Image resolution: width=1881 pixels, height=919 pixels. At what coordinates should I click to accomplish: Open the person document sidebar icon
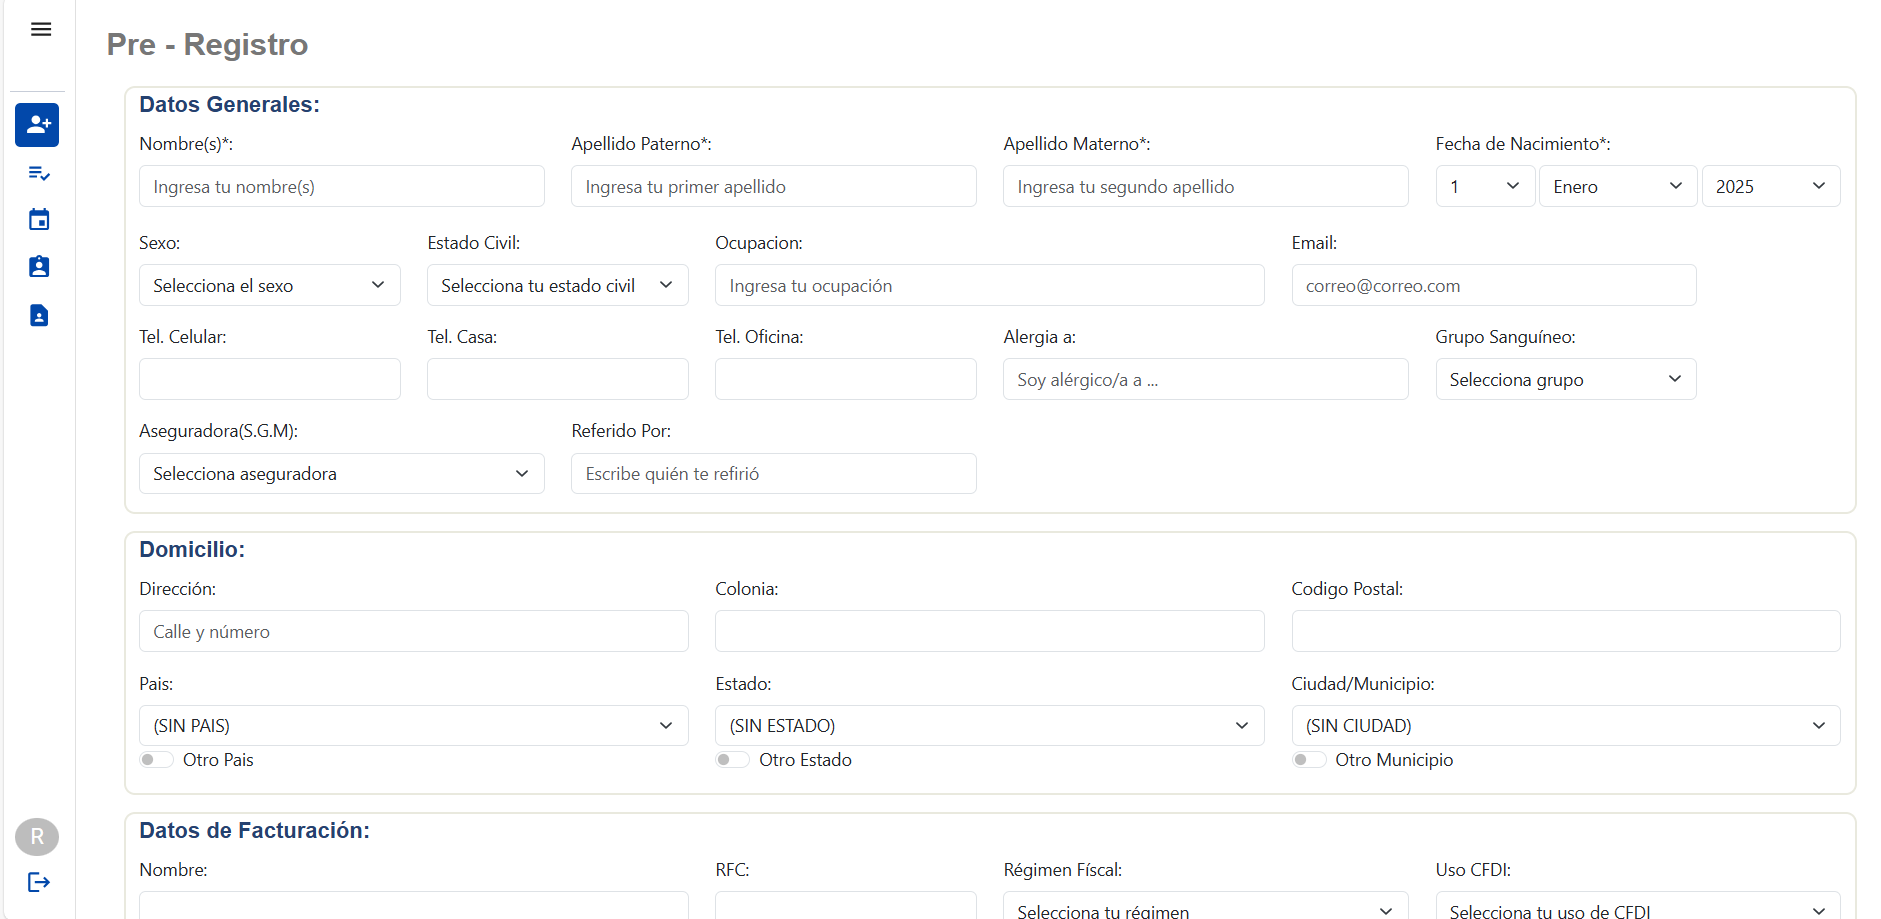39,316
